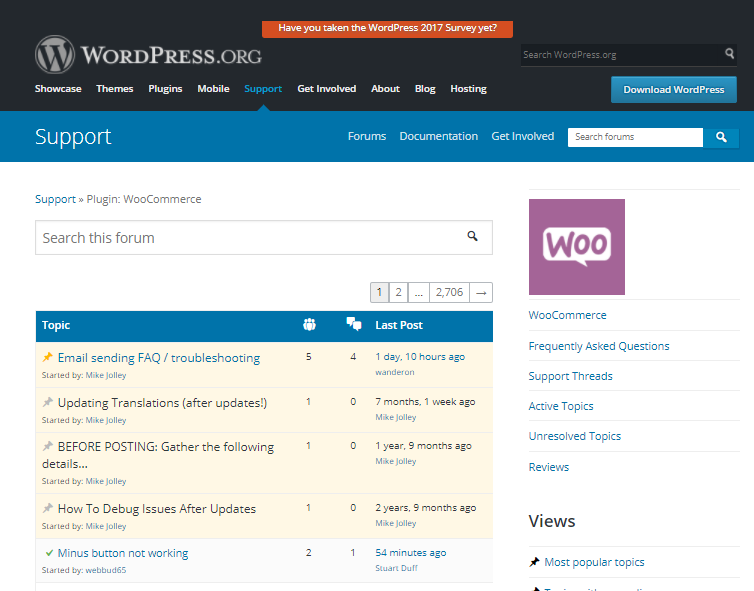The image size is (754, 591).
Task: Click last post 7 months, 1 week ago
Action: click(x=425, y=402)
